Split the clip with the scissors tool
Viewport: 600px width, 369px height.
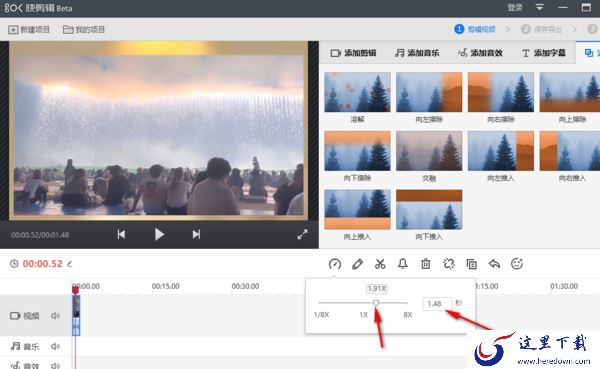point(380,264)
